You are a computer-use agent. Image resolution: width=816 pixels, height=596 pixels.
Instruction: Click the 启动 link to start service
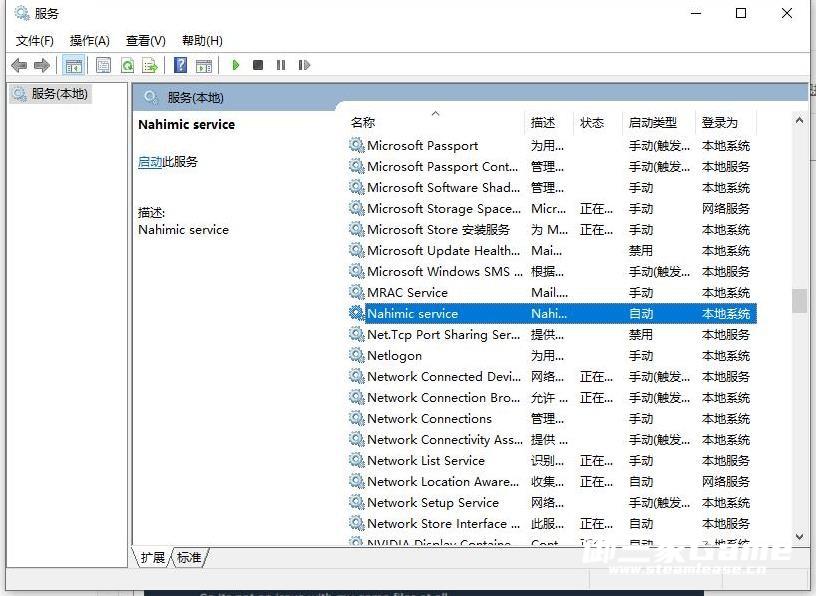coord(150,161)
